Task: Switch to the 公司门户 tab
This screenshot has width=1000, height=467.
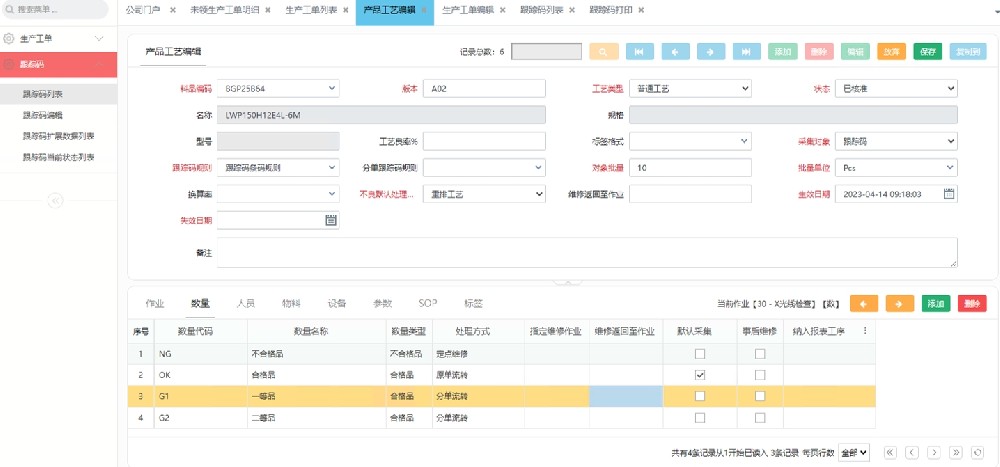Action: tap(142, 10)
